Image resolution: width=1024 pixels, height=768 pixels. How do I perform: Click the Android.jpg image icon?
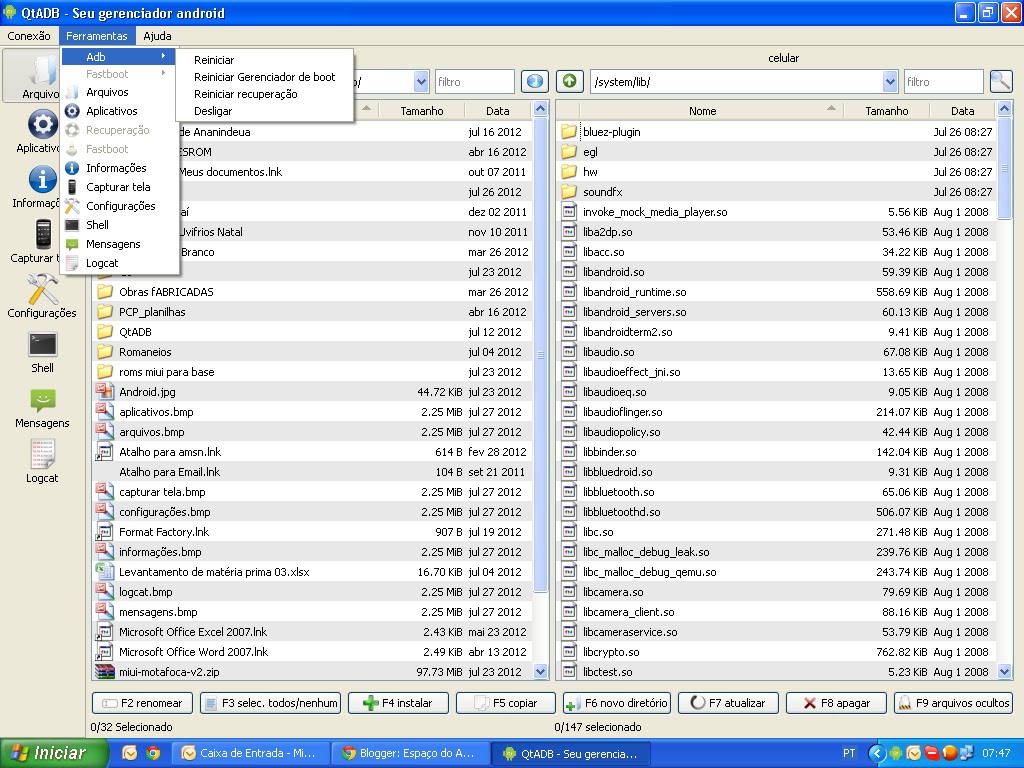[x=104, y=392]
